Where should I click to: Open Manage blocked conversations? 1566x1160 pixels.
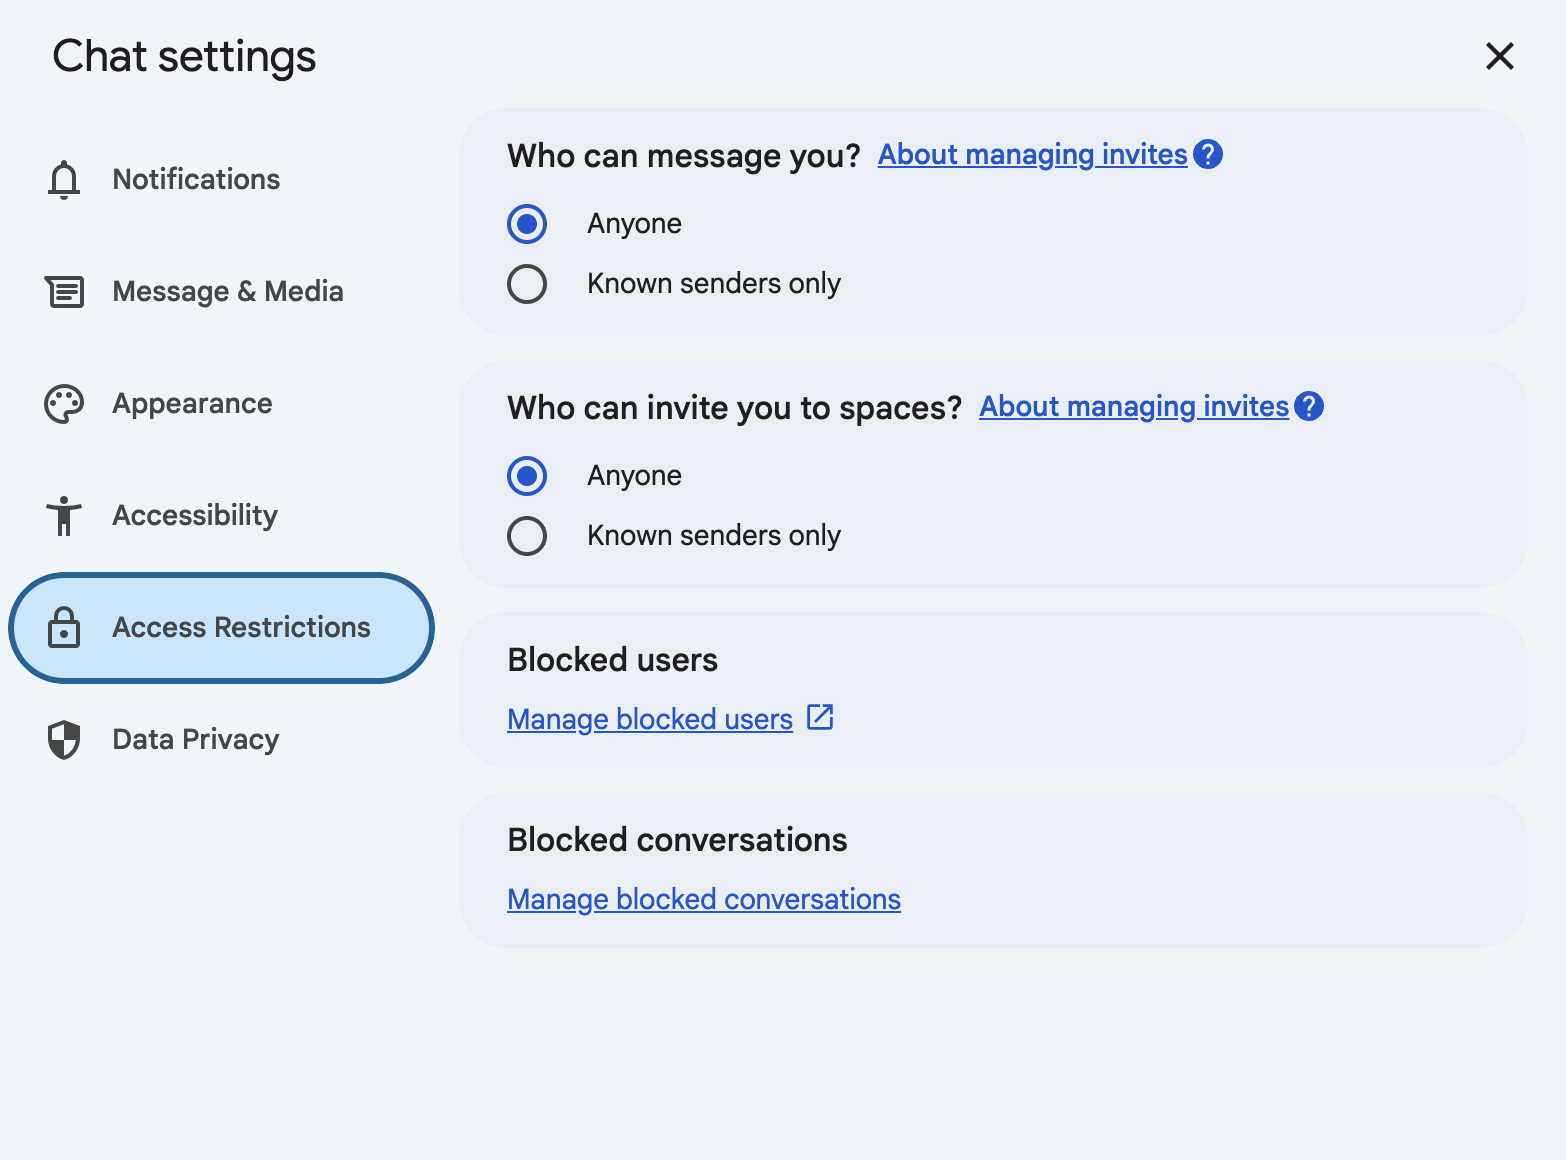tap(703, 899)
